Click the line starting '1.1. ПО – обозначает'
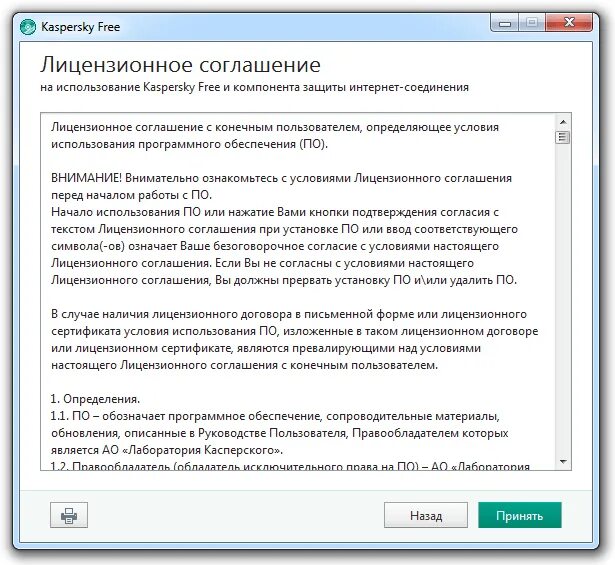The image size is (615, 565). [x=275, y=416]
